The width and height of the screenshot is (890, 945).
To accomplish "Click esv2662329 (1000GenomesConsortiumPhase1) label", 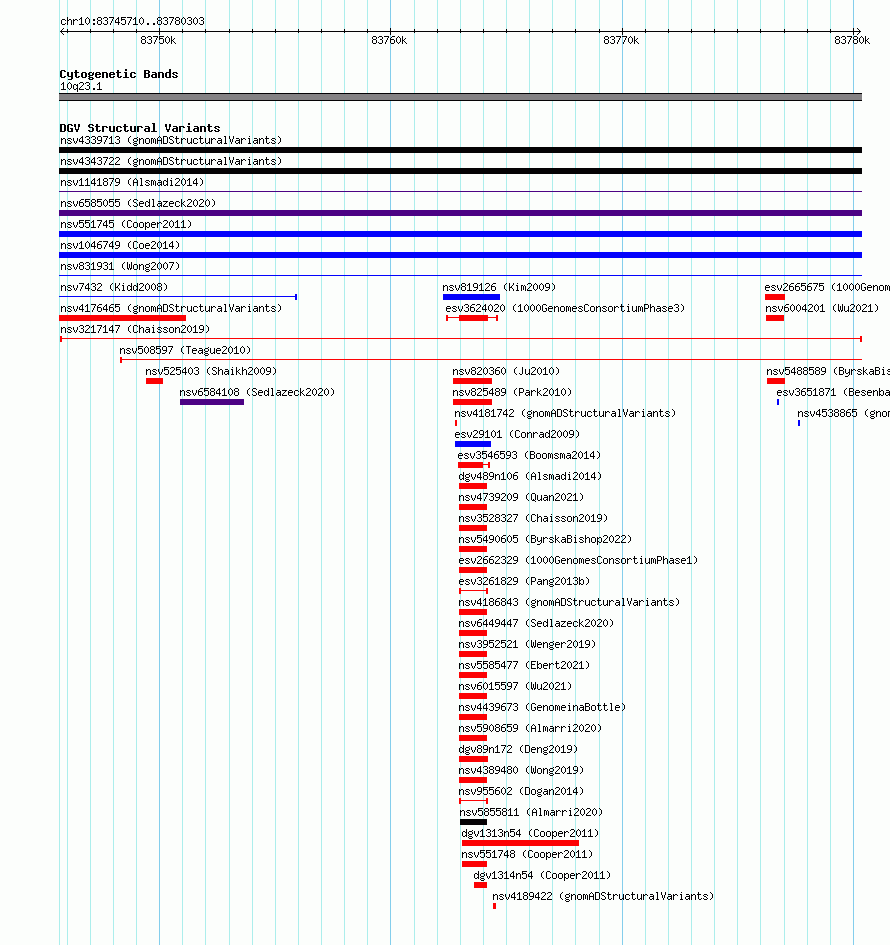I will pos(578,560).
